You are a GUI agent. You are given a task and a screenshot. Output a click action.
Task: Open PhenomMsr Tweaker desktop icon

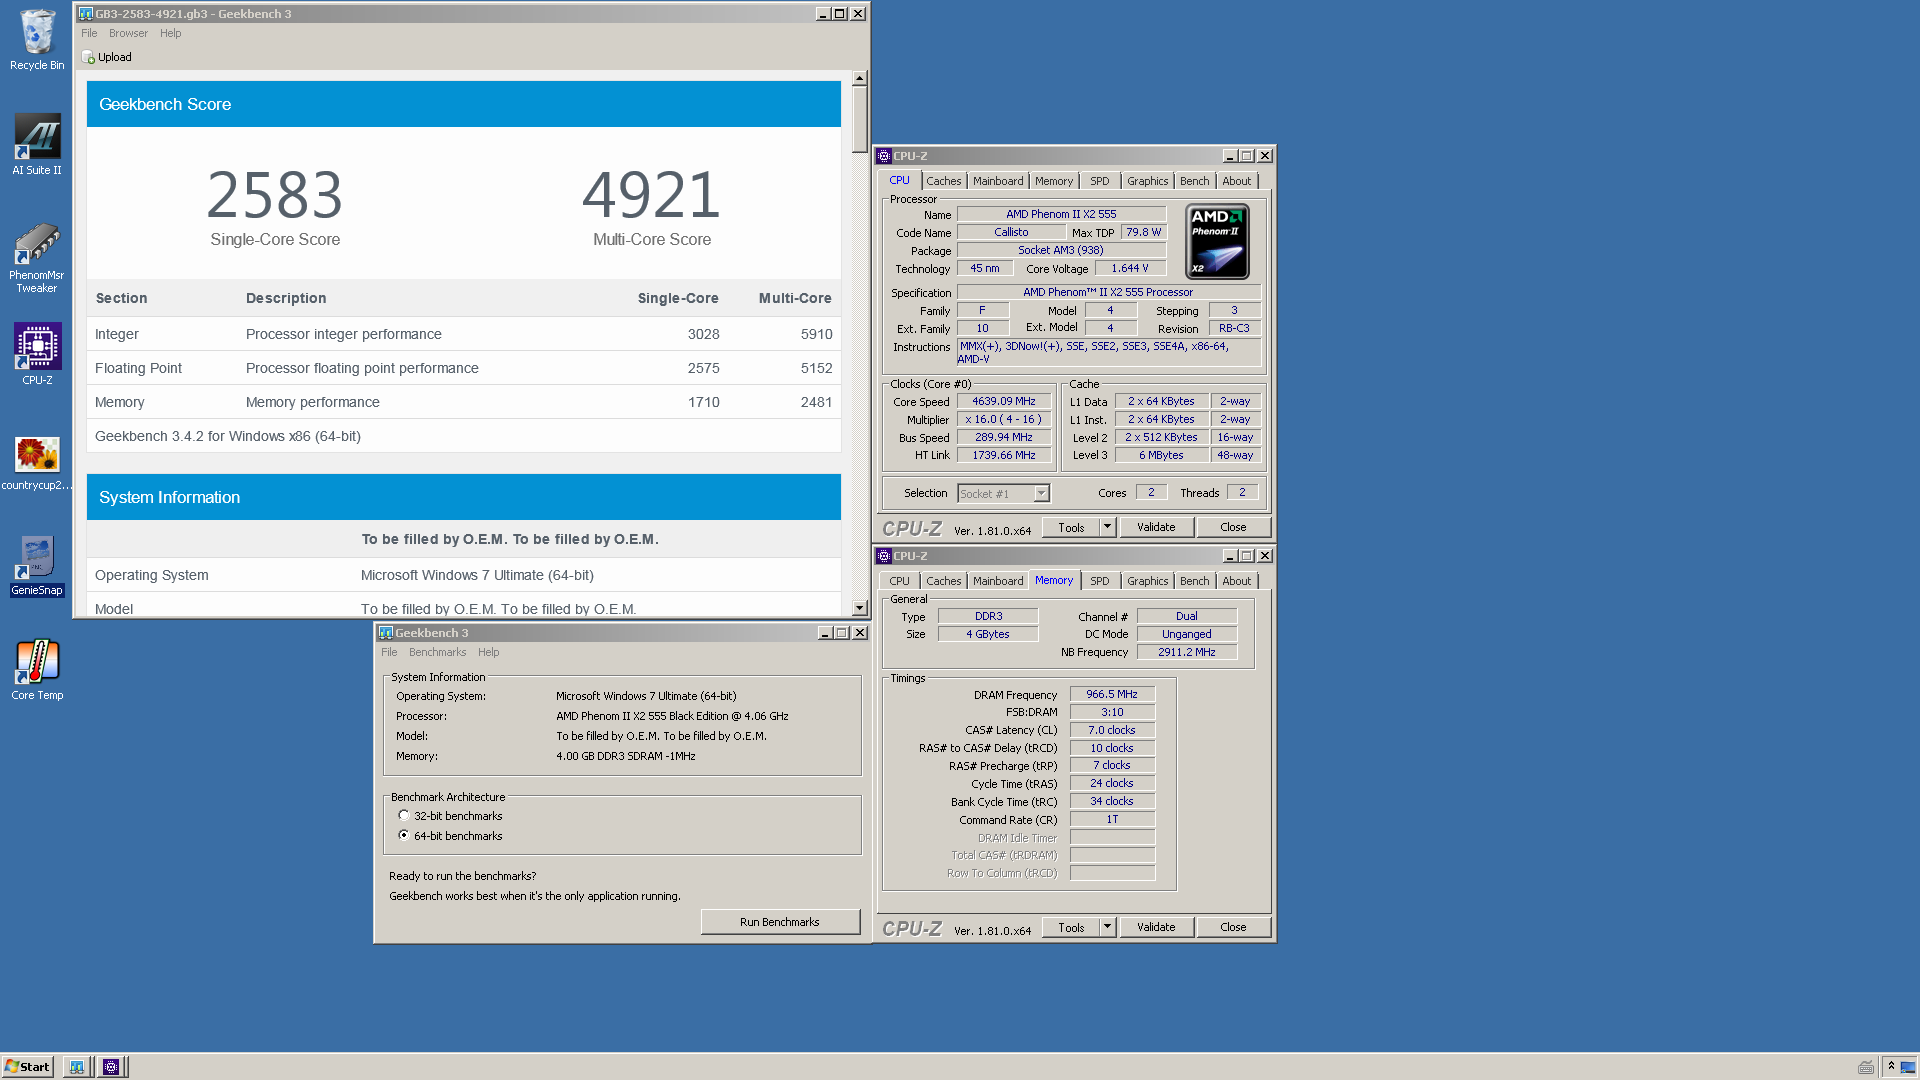[37, 258]
